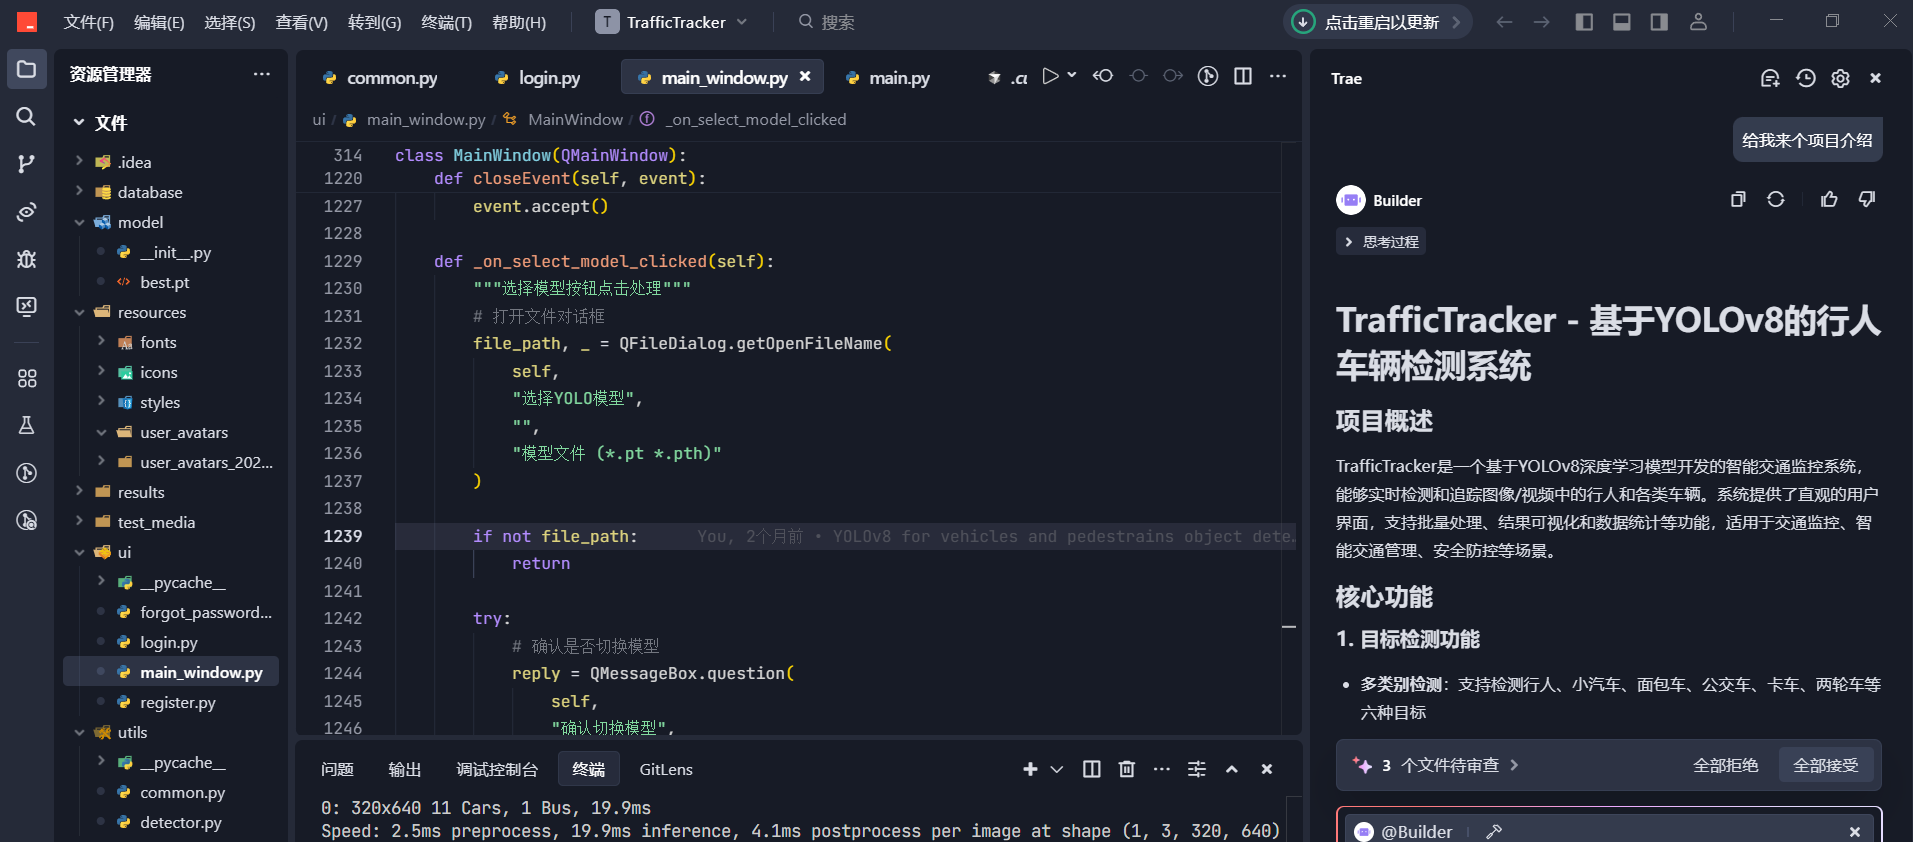This screenshot has width=1913, height=842.
Task: Switch to common.py tab
Action: tap(380, 77)
